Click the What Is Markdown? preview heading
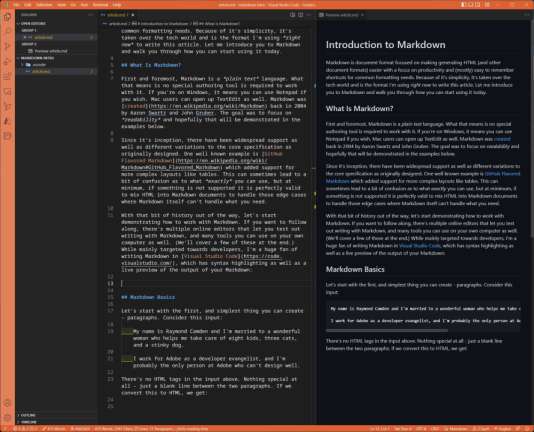Image resolution: width=534 pixels, height=432 pixels. 359,108
